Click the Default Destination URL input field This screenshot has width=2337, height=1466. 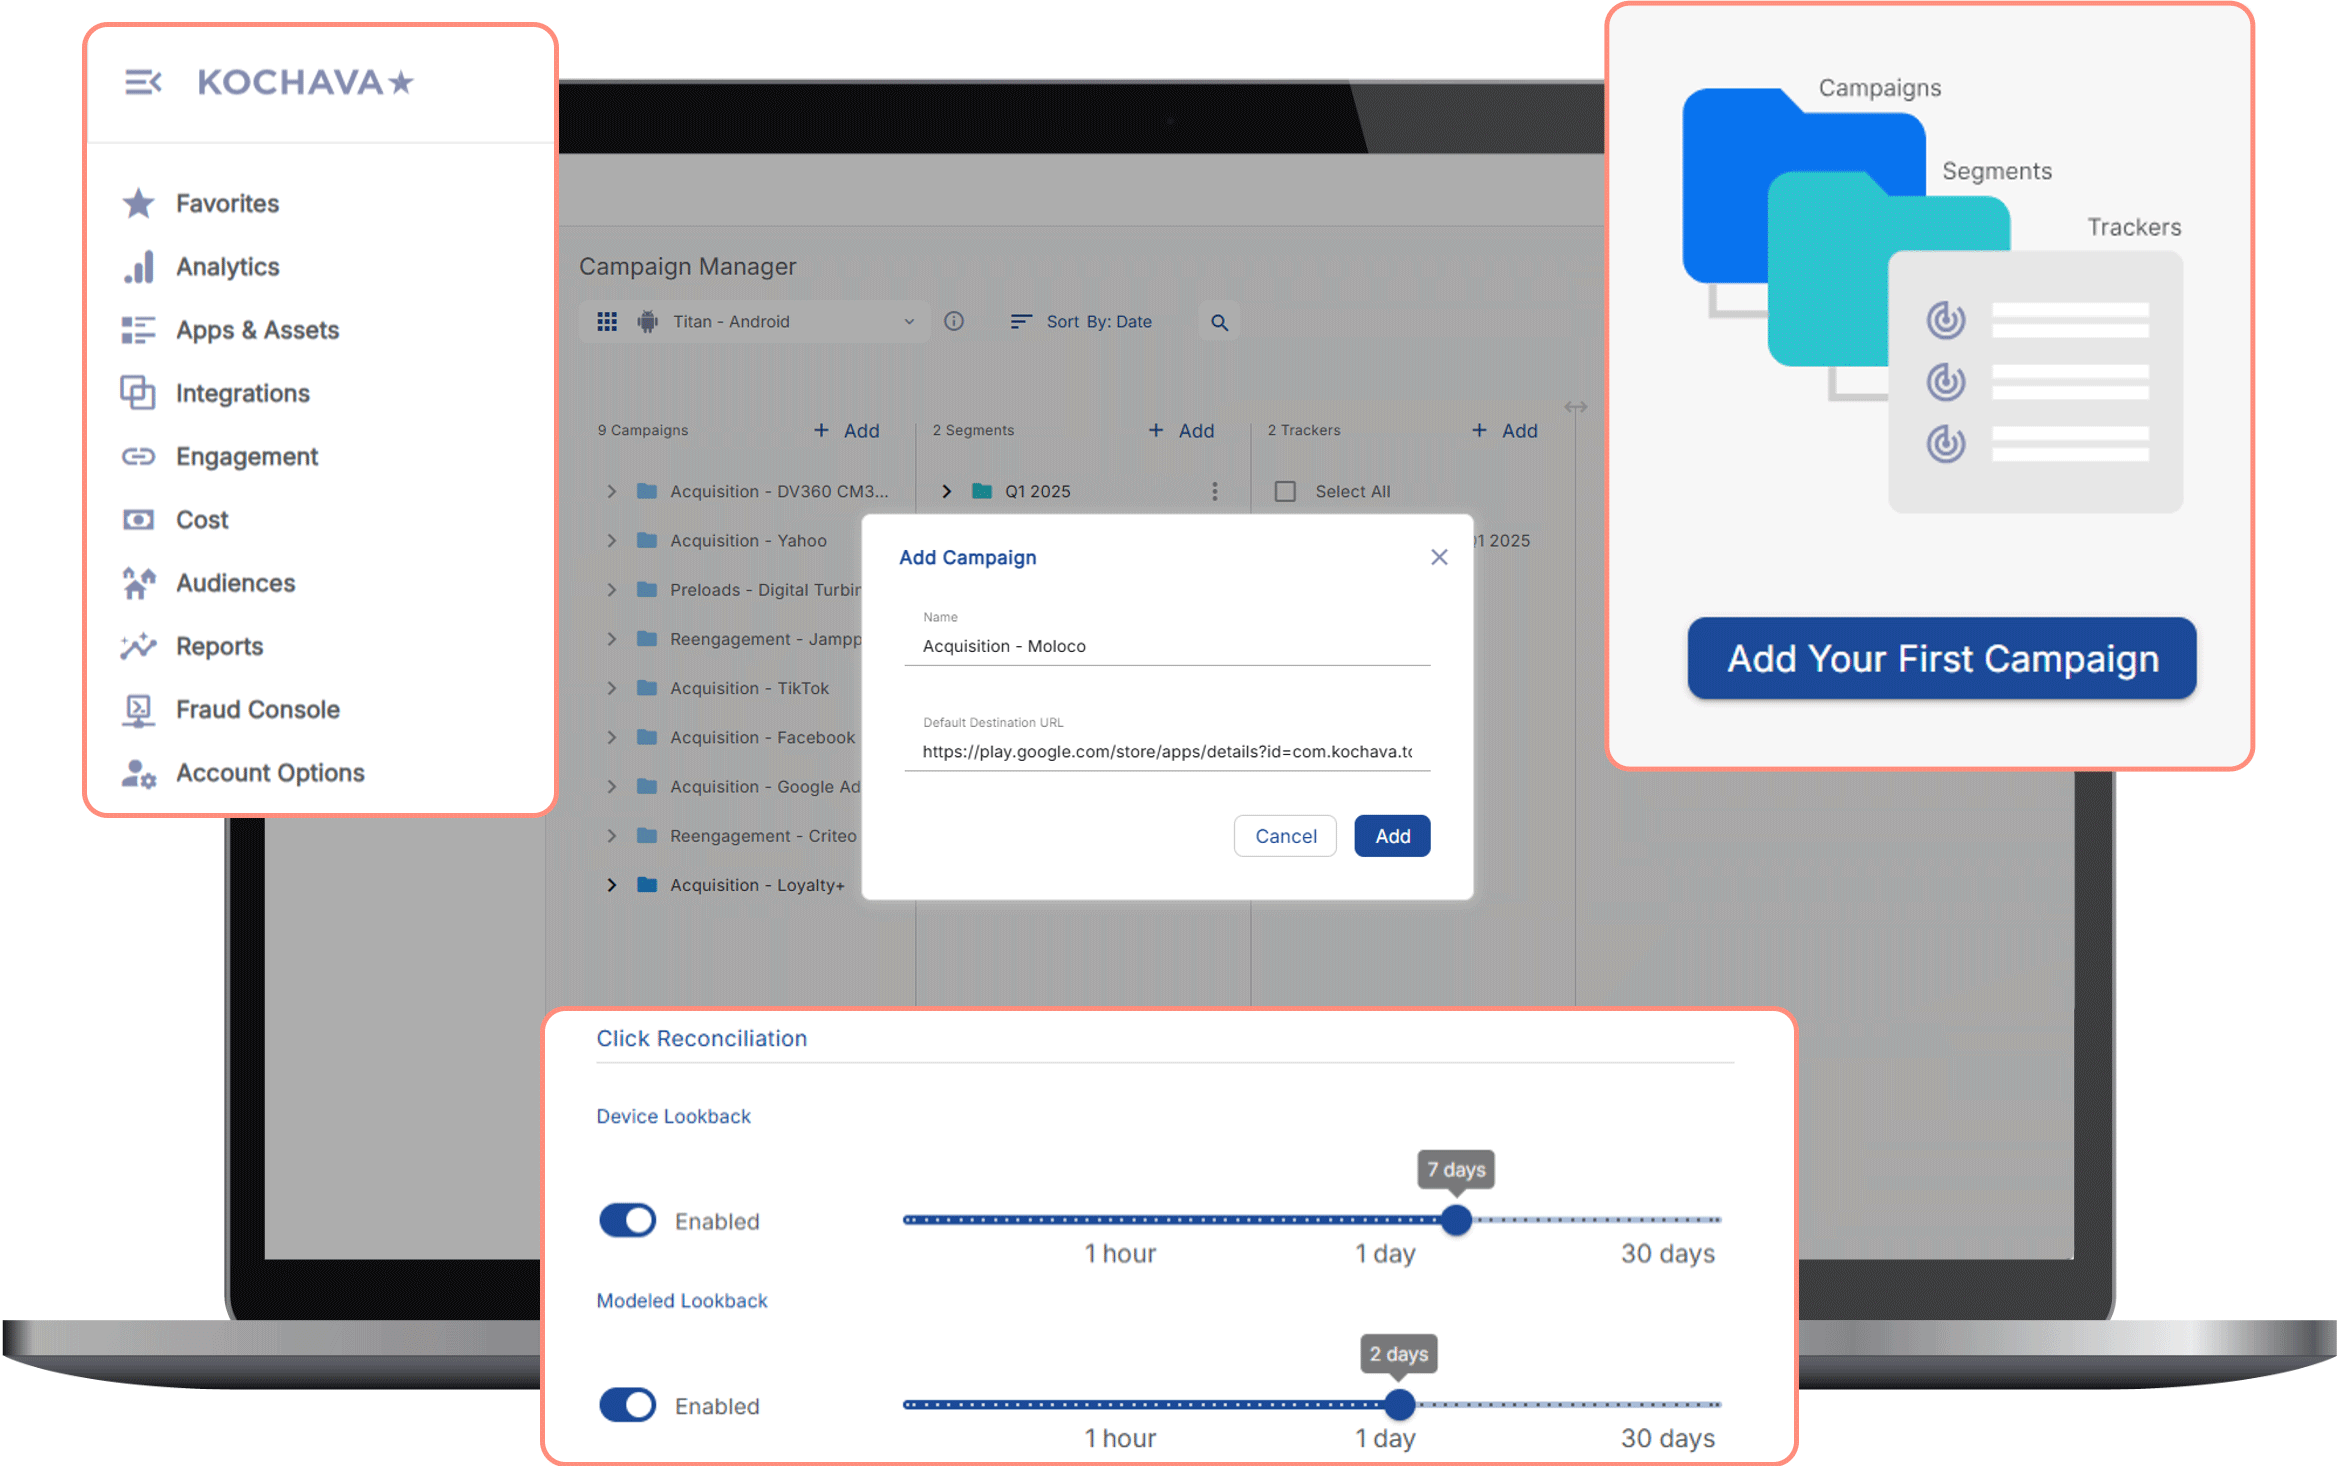pos(1166,752)
